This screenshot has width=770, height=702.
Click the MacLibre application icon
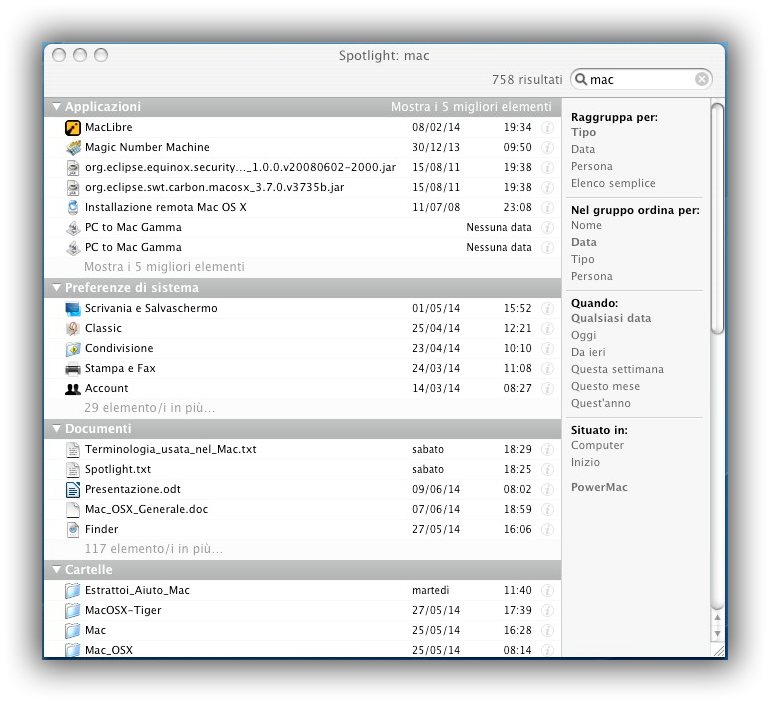pos(73,128)
